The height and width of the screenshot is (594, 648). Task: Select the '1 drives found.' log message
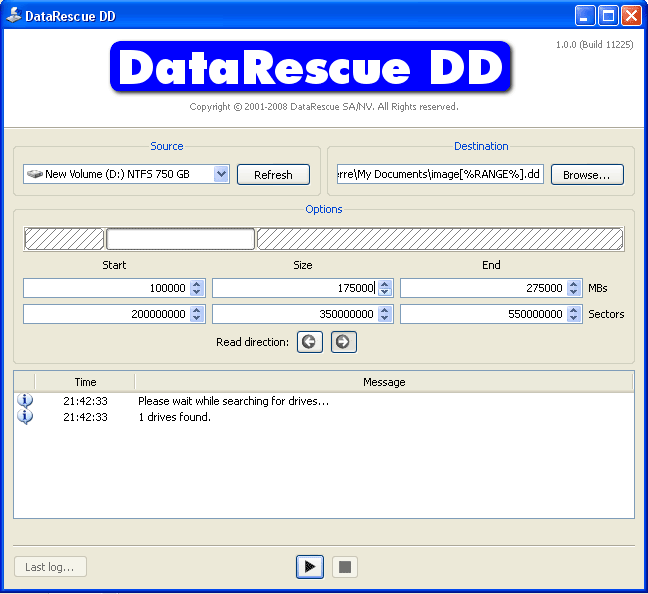[174, 417]
